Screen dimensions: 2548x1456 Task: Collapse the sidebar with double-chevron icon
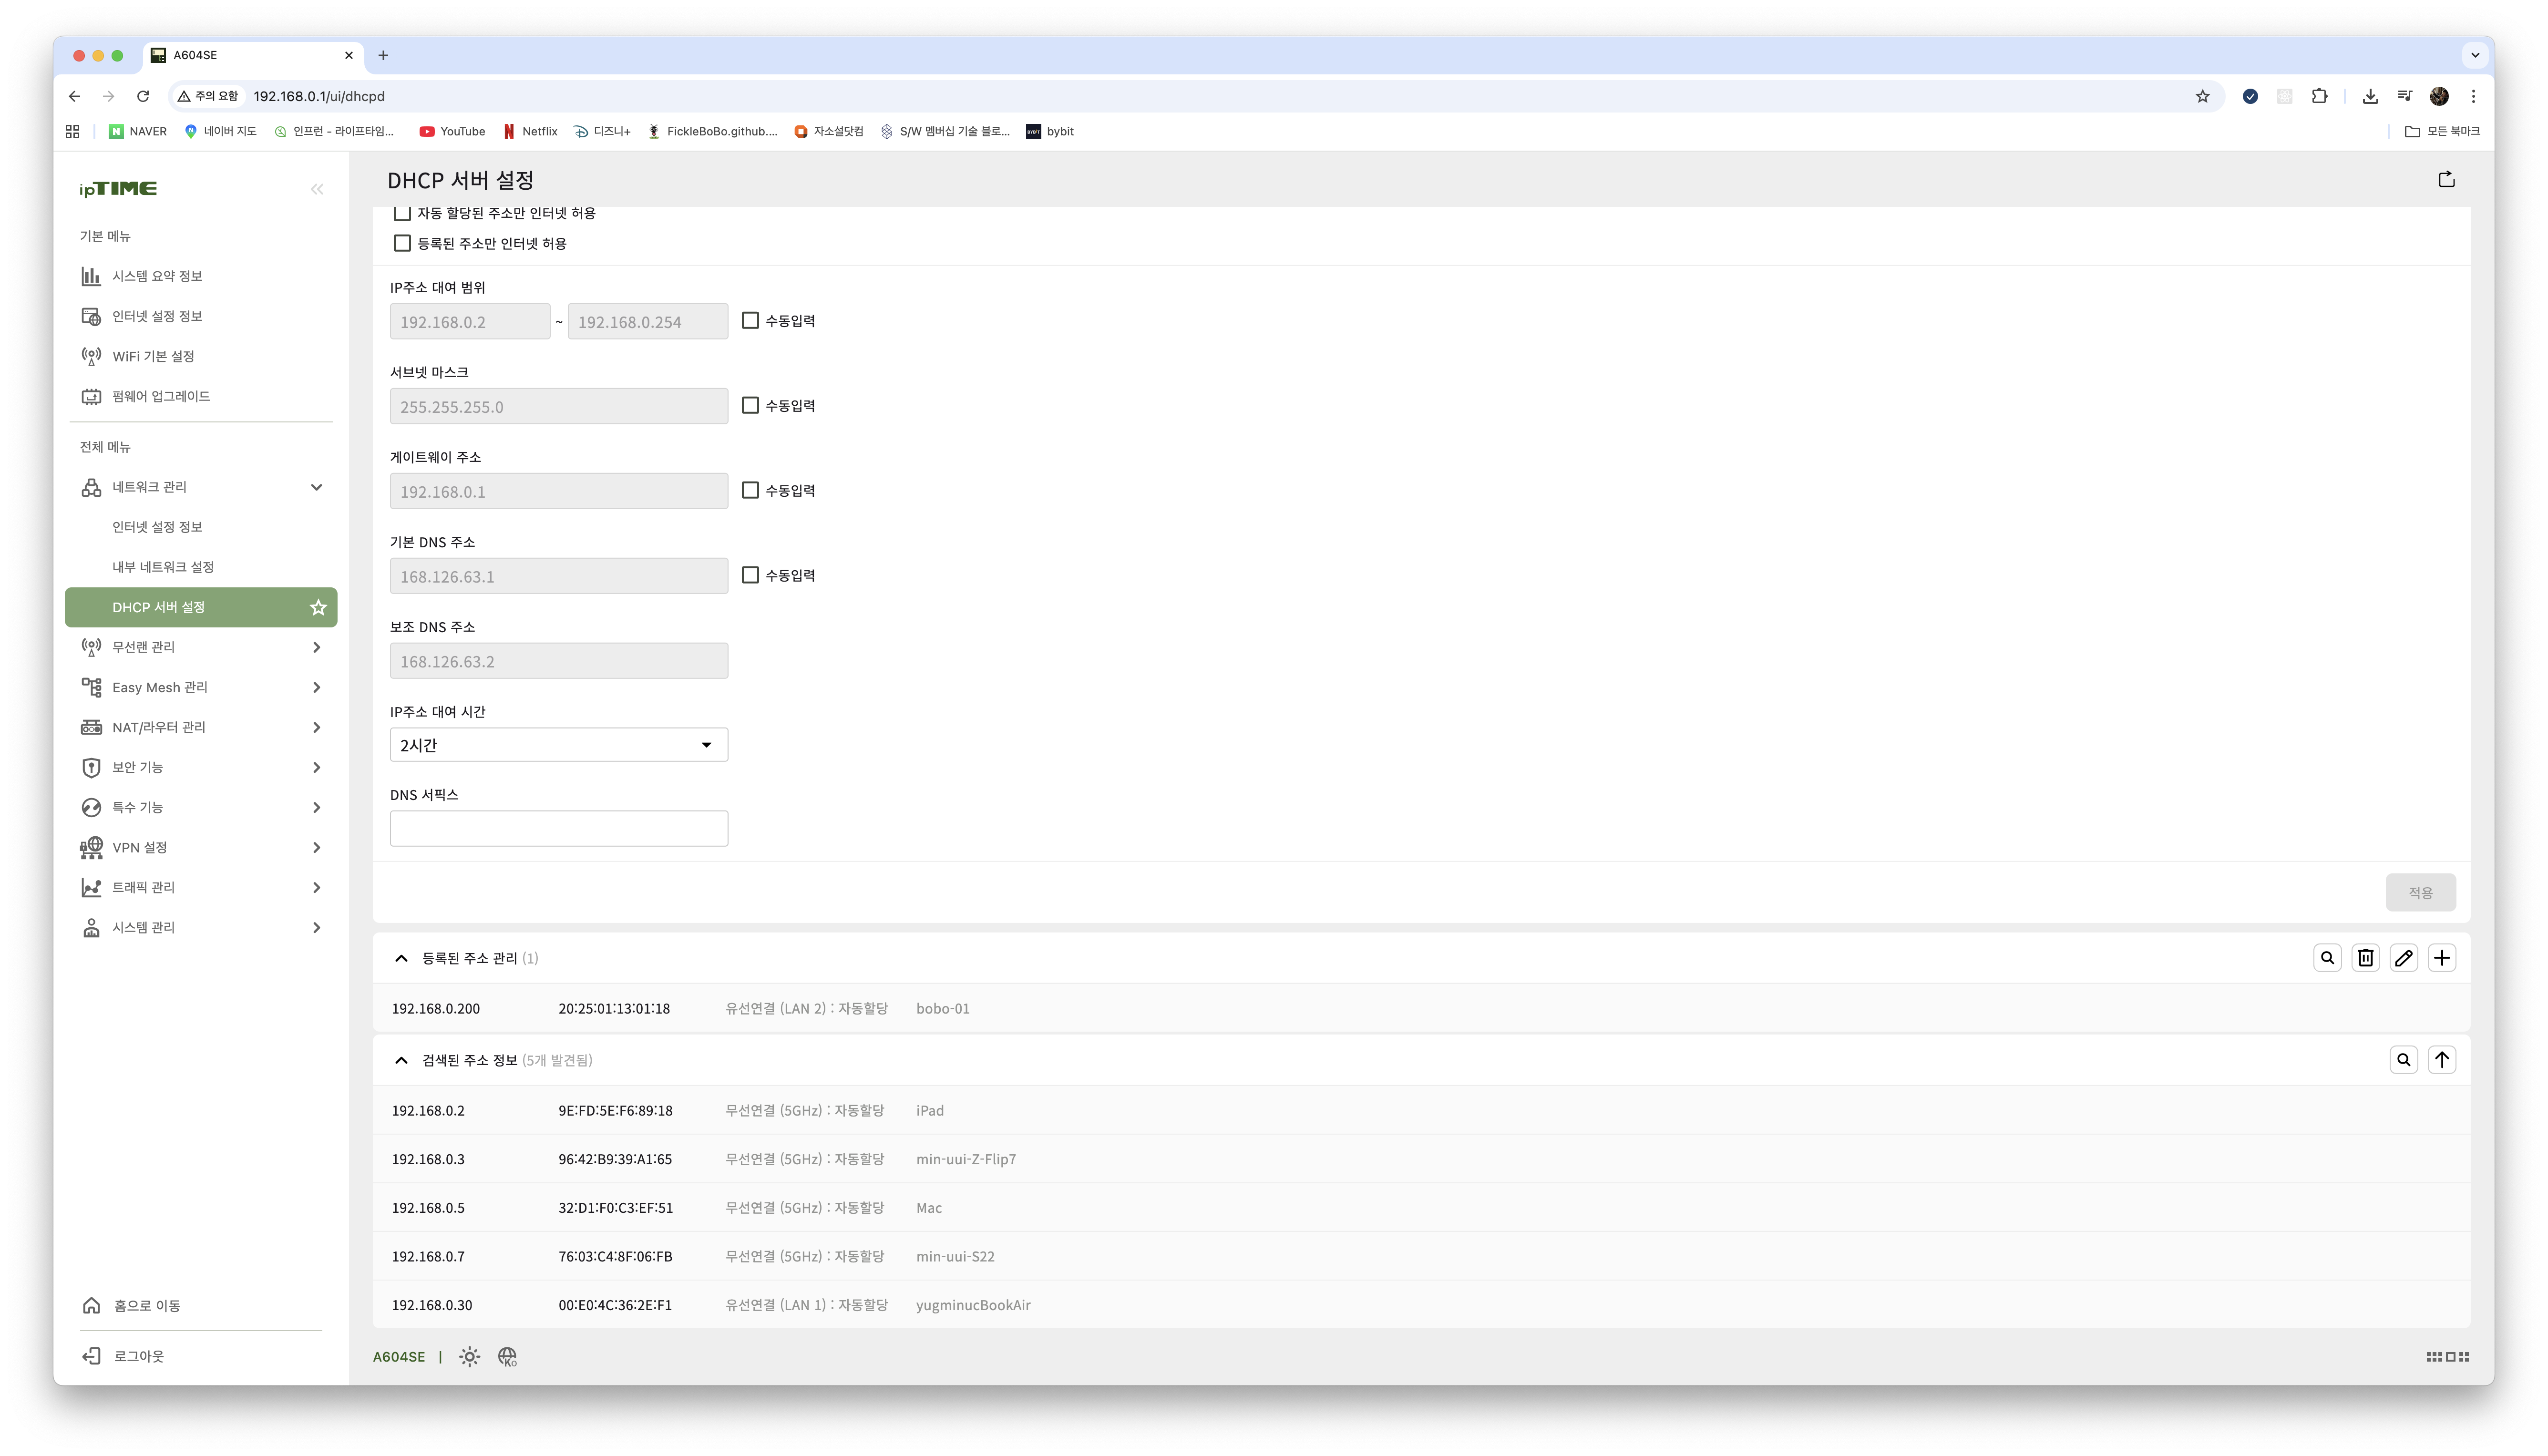click(x=317, y=189)
